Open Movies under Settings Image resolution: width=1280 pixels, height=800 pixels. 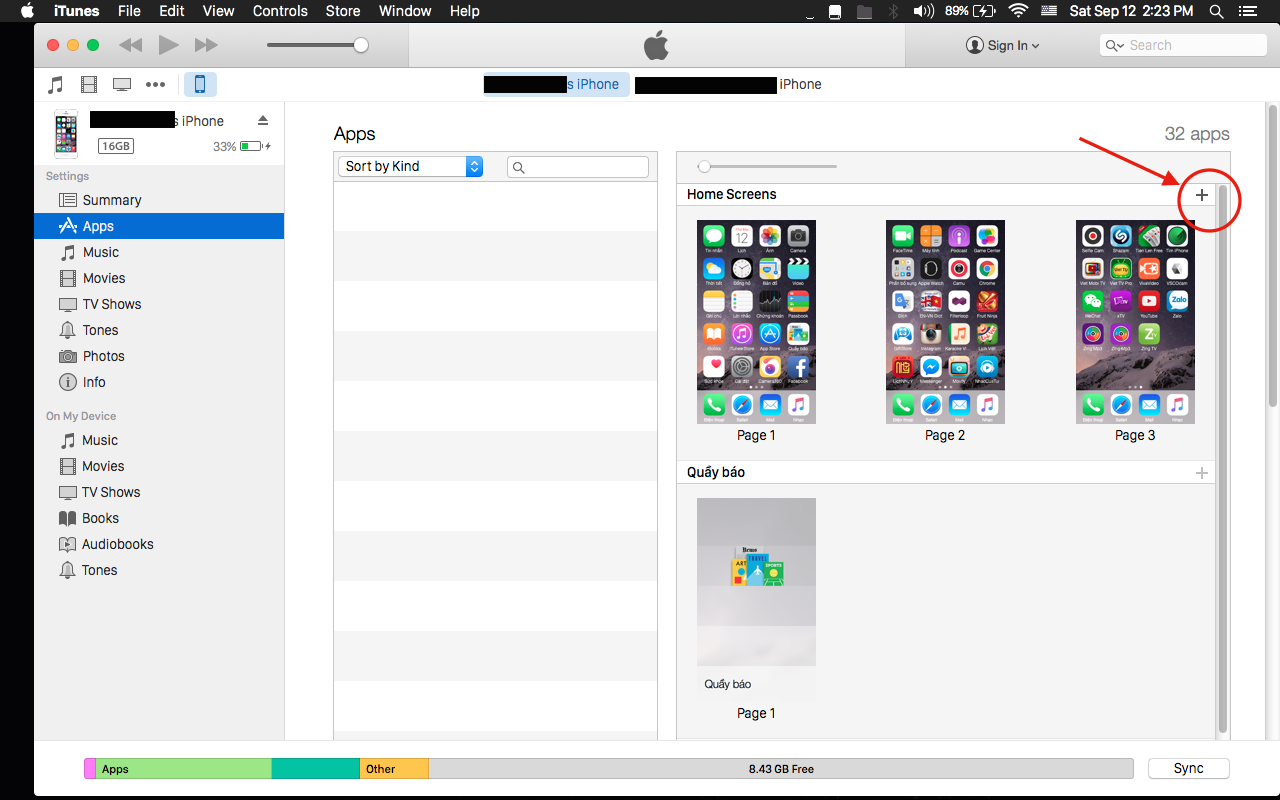(159, 278)
